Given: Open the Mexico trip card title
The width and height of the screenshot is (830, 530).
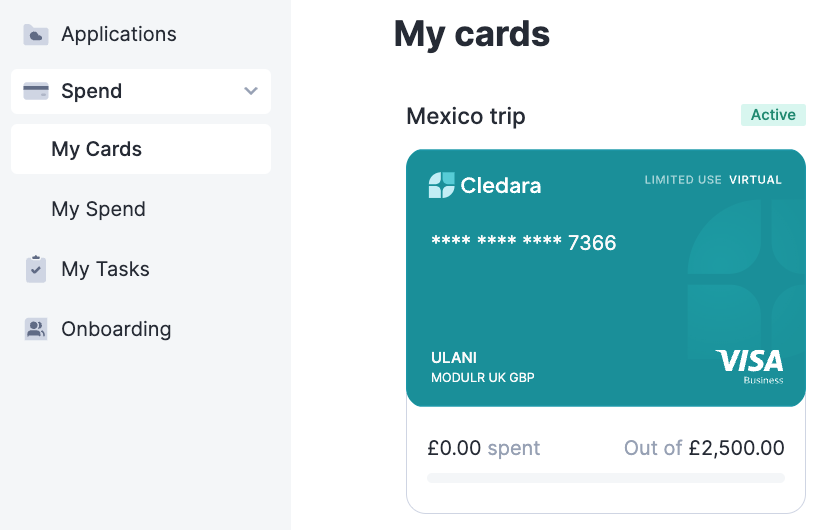Looking at the screenshot, I should (466, 116).
